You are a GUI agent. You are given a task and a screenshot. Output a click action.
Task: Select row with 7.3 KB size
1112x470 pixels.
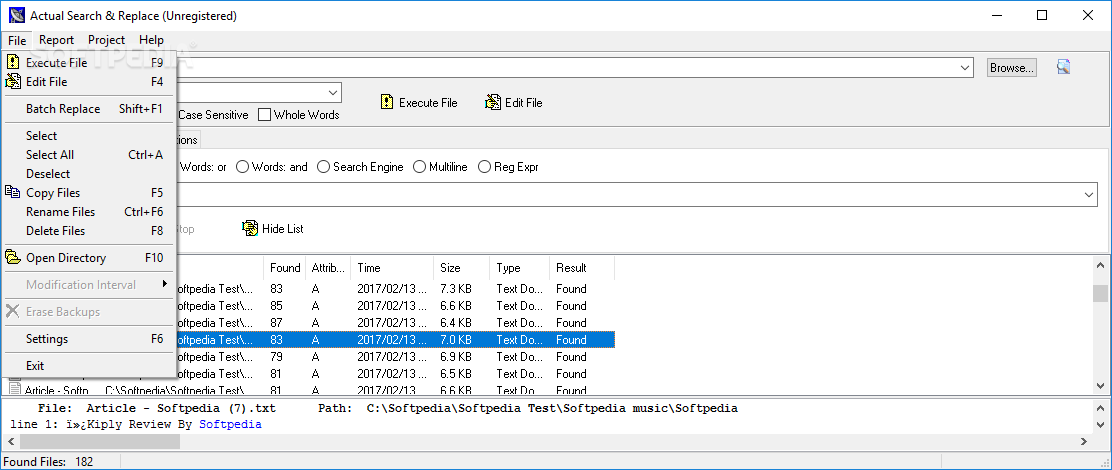tap(394, 289)
